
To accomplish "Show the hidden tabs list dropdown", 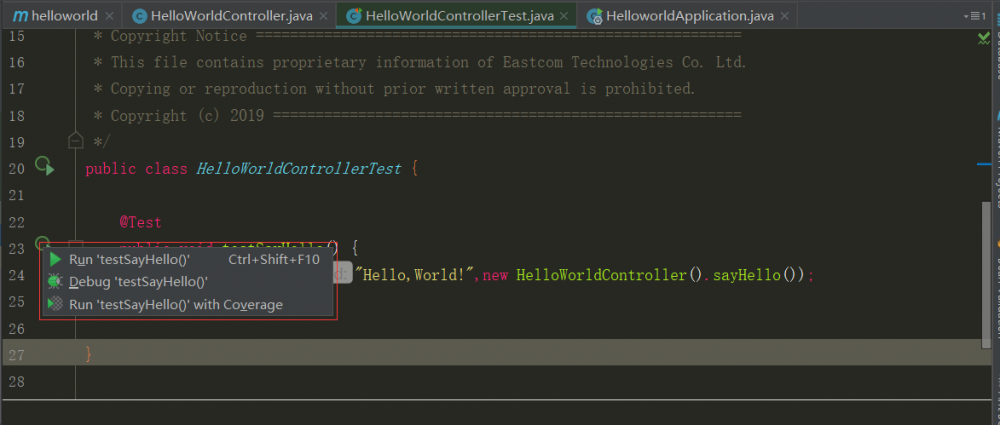I will 976,15.
